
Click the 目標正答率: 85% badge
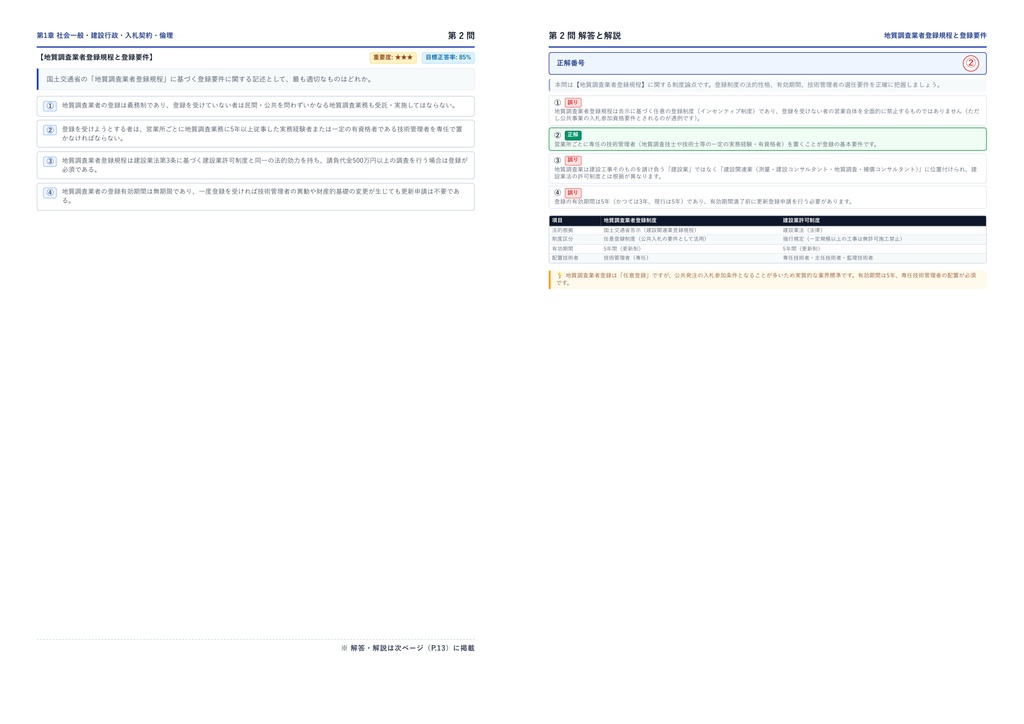tap(448, 57)
